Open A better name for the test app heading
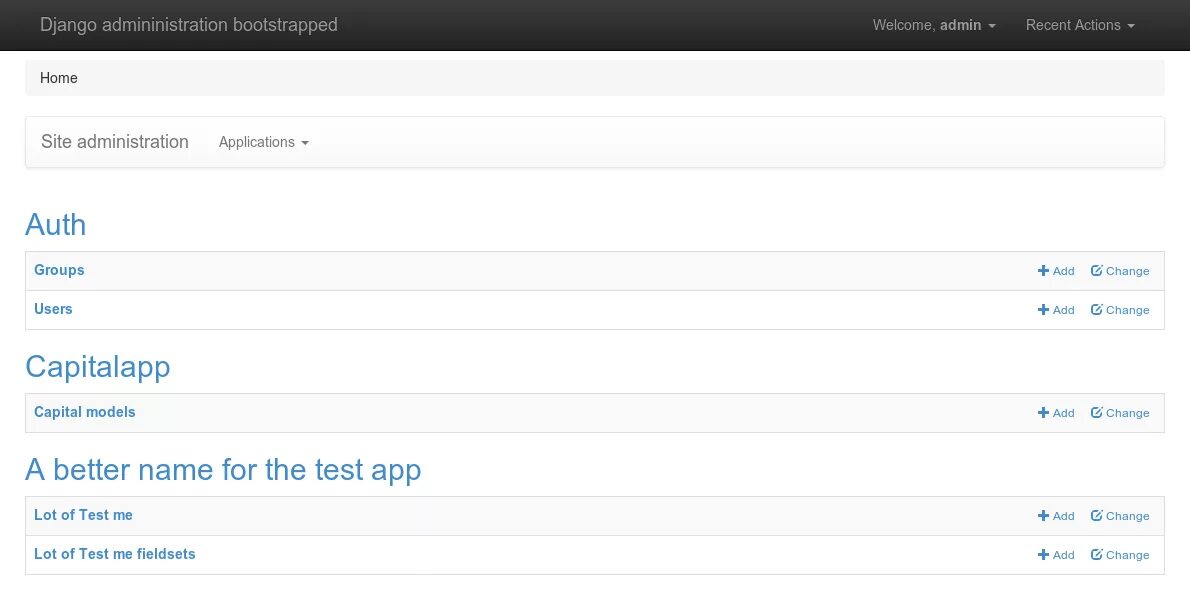Image resolution: width=1190 pixels, height=603 pixels. [x=223, y=470]
